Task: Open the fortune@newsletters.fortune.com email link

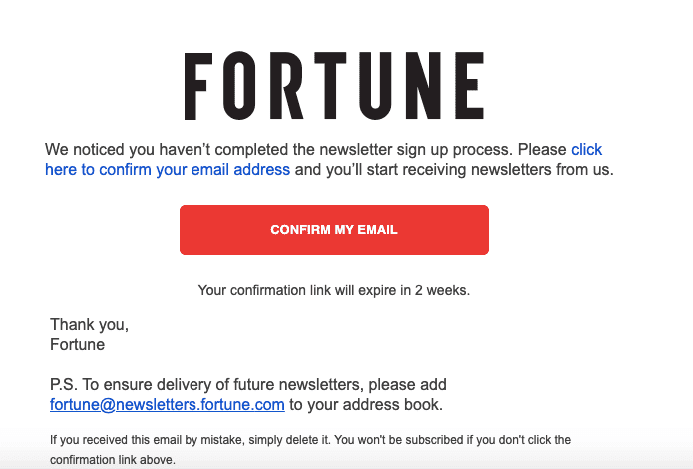Action: 167,405
